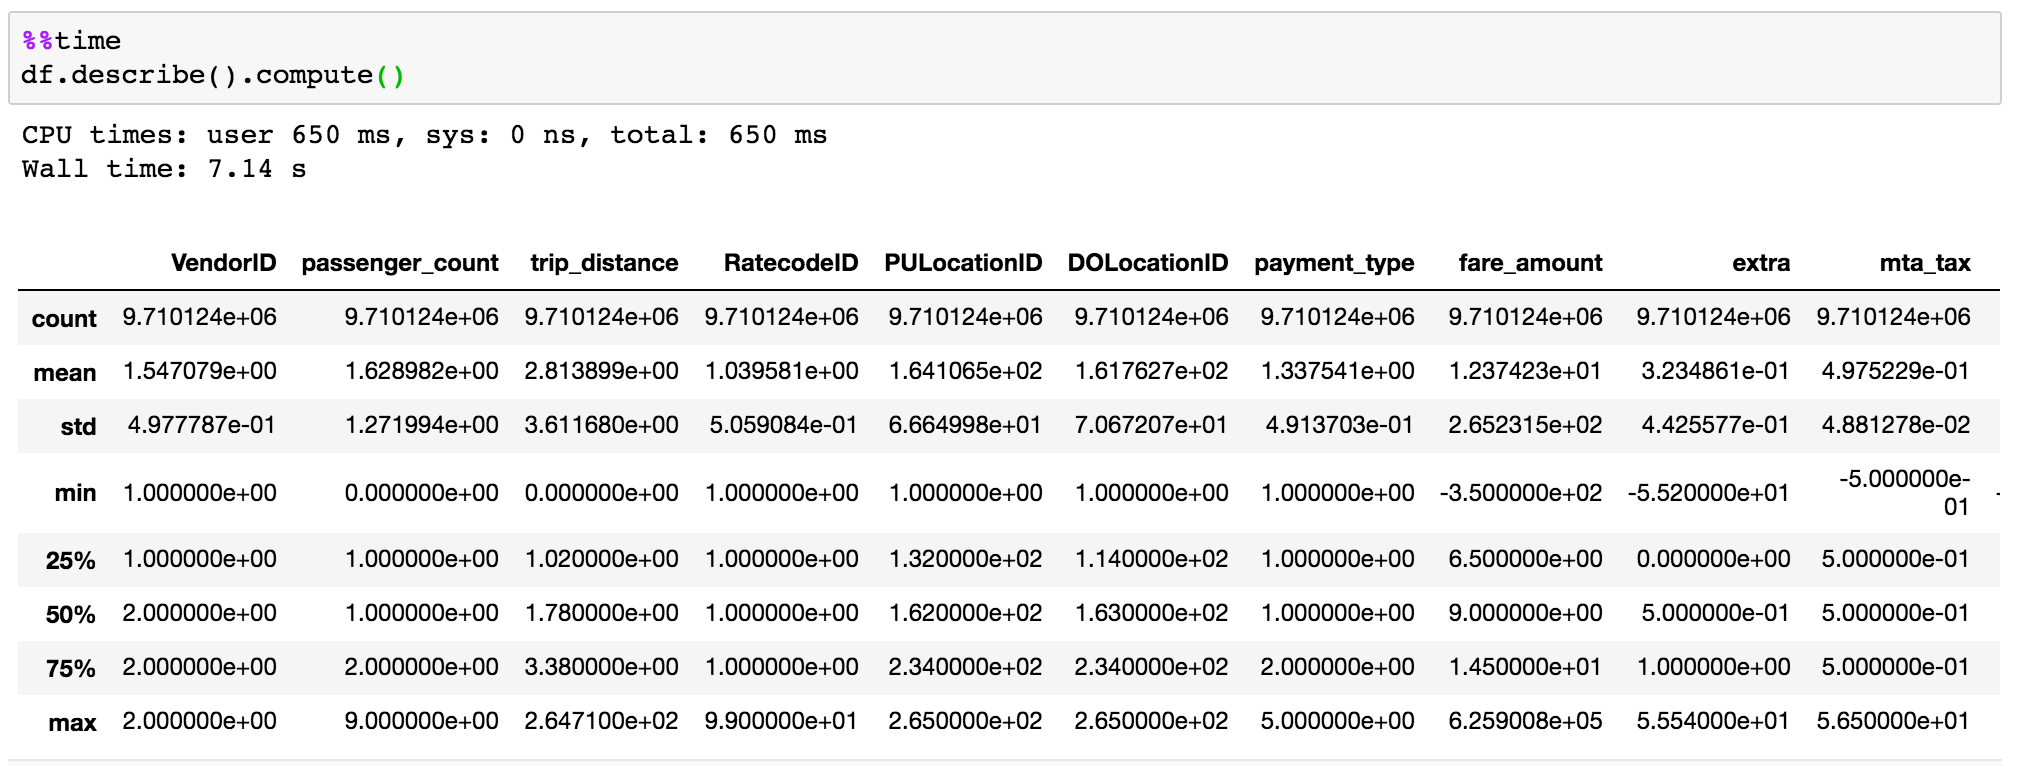2022x766 pixels.
Task: Click the max fare_amount value 6.259008e+05
Action: click(1525, 721)
